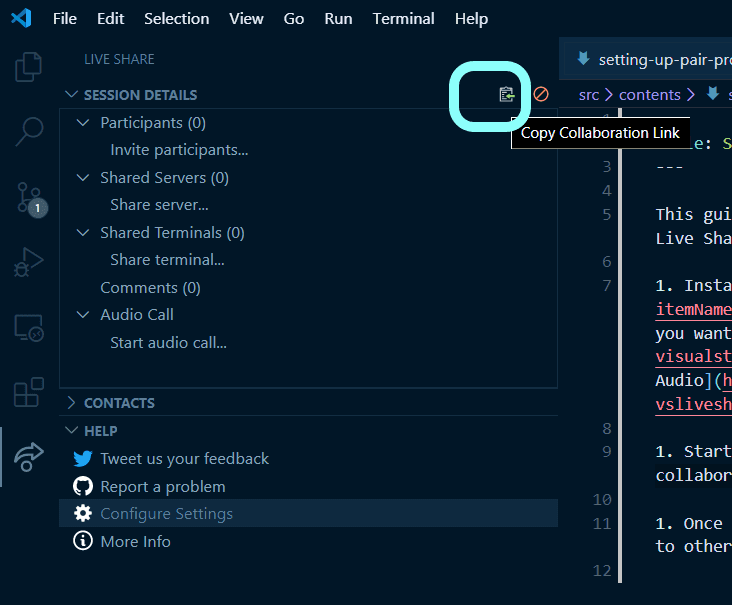732x605 pixels.
Task: Select Configure Settings in Help
Action: tap(166, 514)
